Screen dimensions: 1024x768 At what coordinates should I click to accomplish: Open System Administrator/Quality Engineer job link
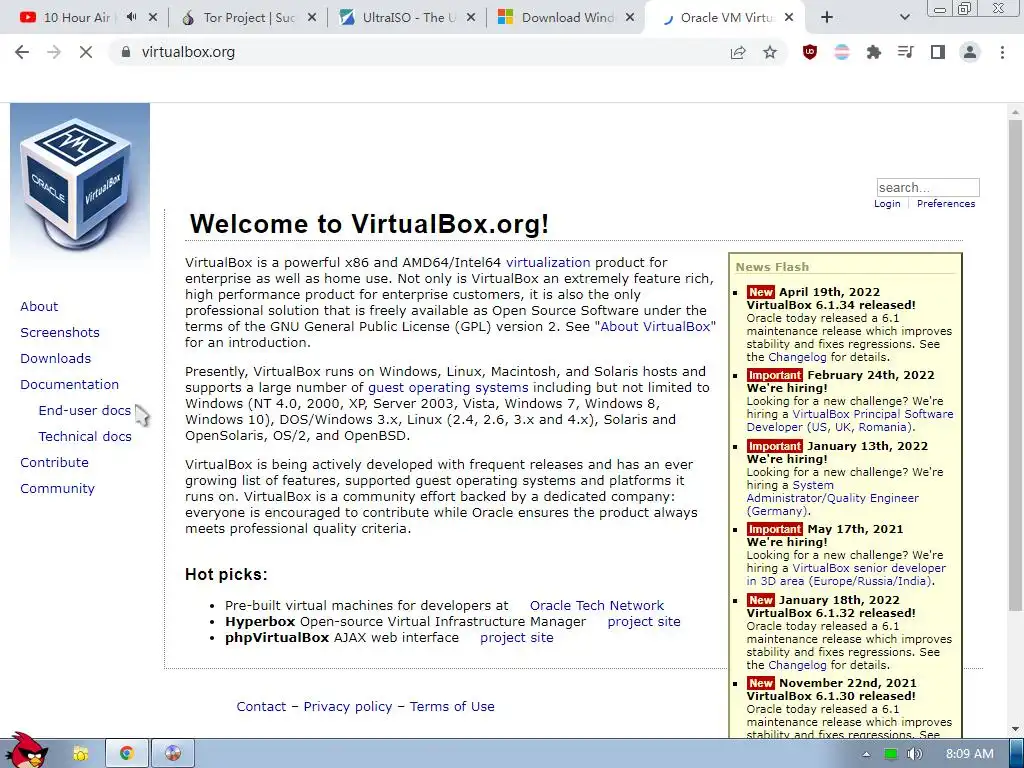pos(833,498)
